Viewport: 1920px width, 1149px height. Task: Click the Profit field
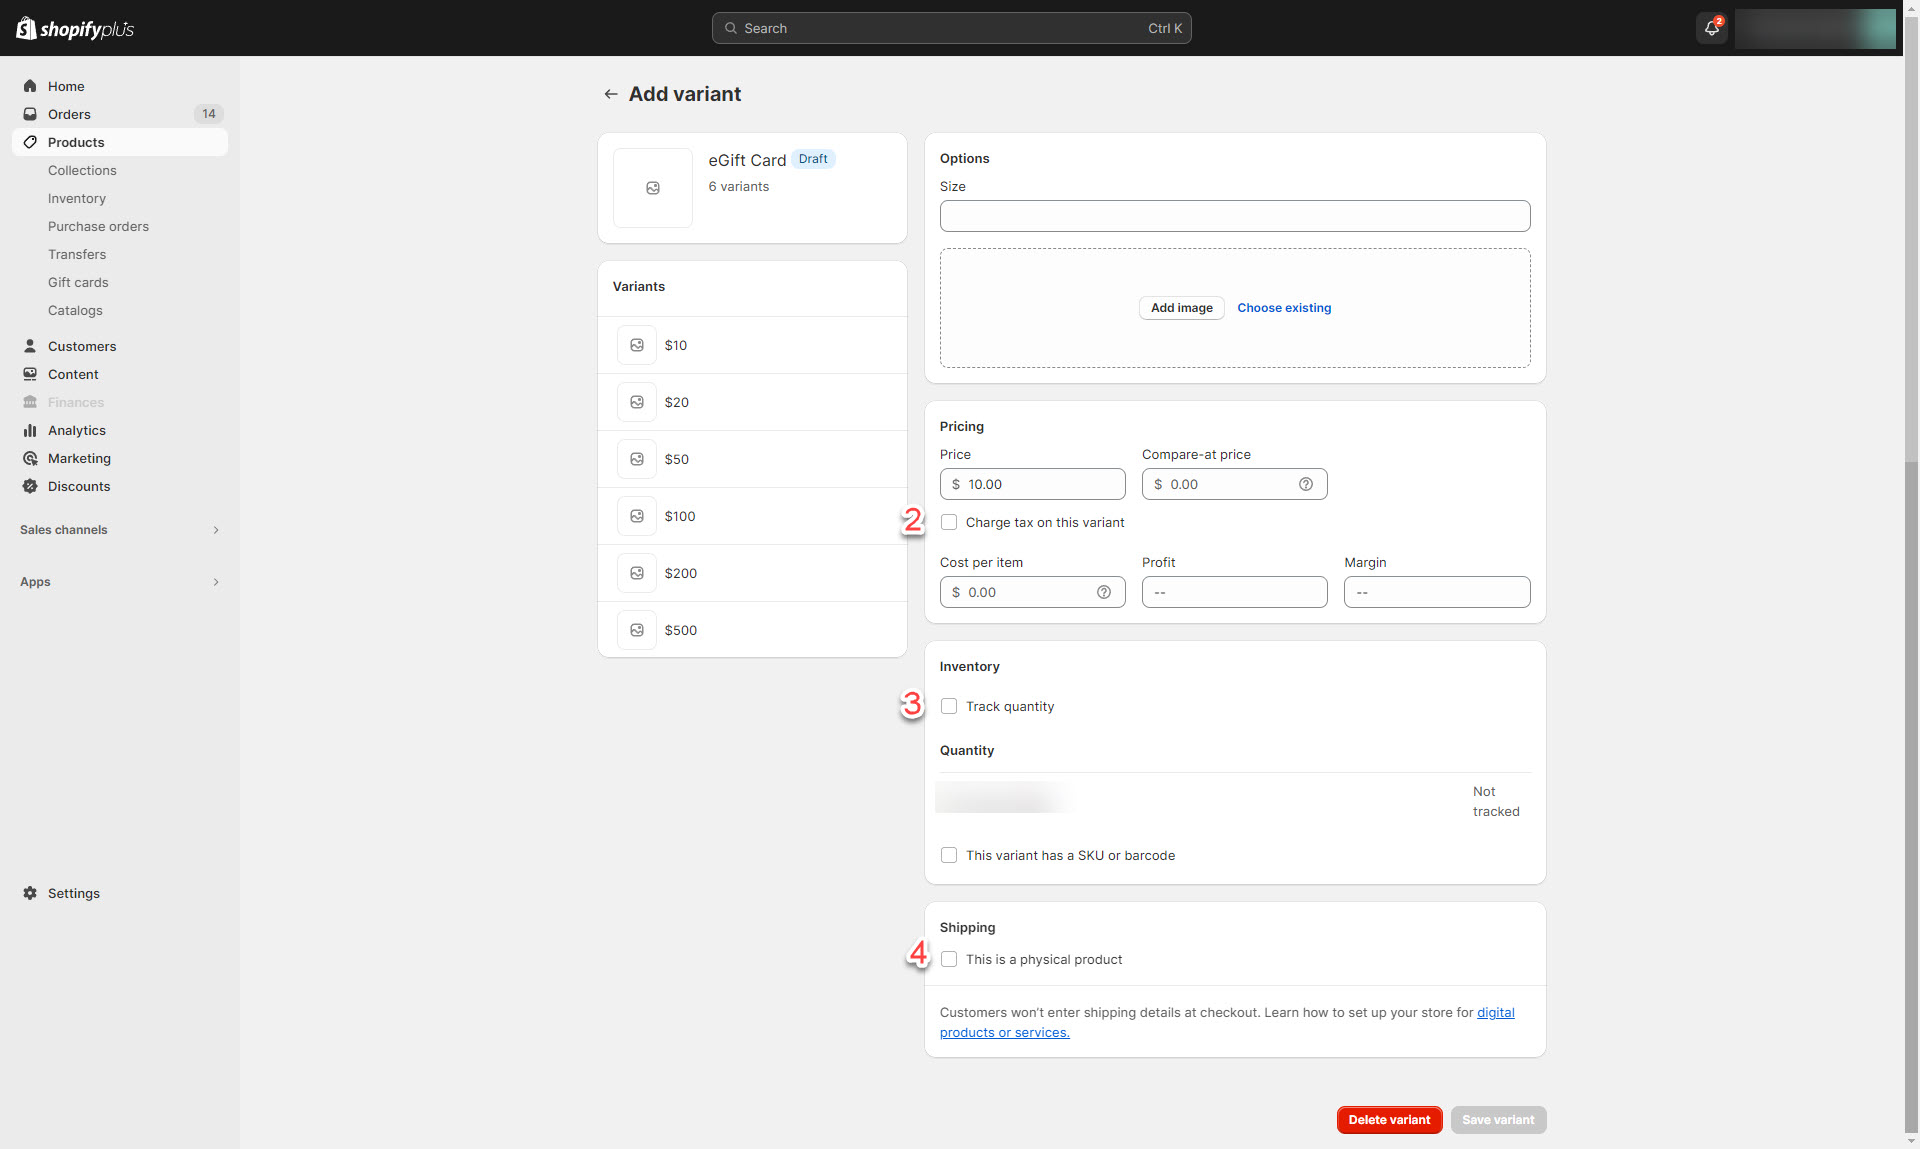tap(1234, 592)
